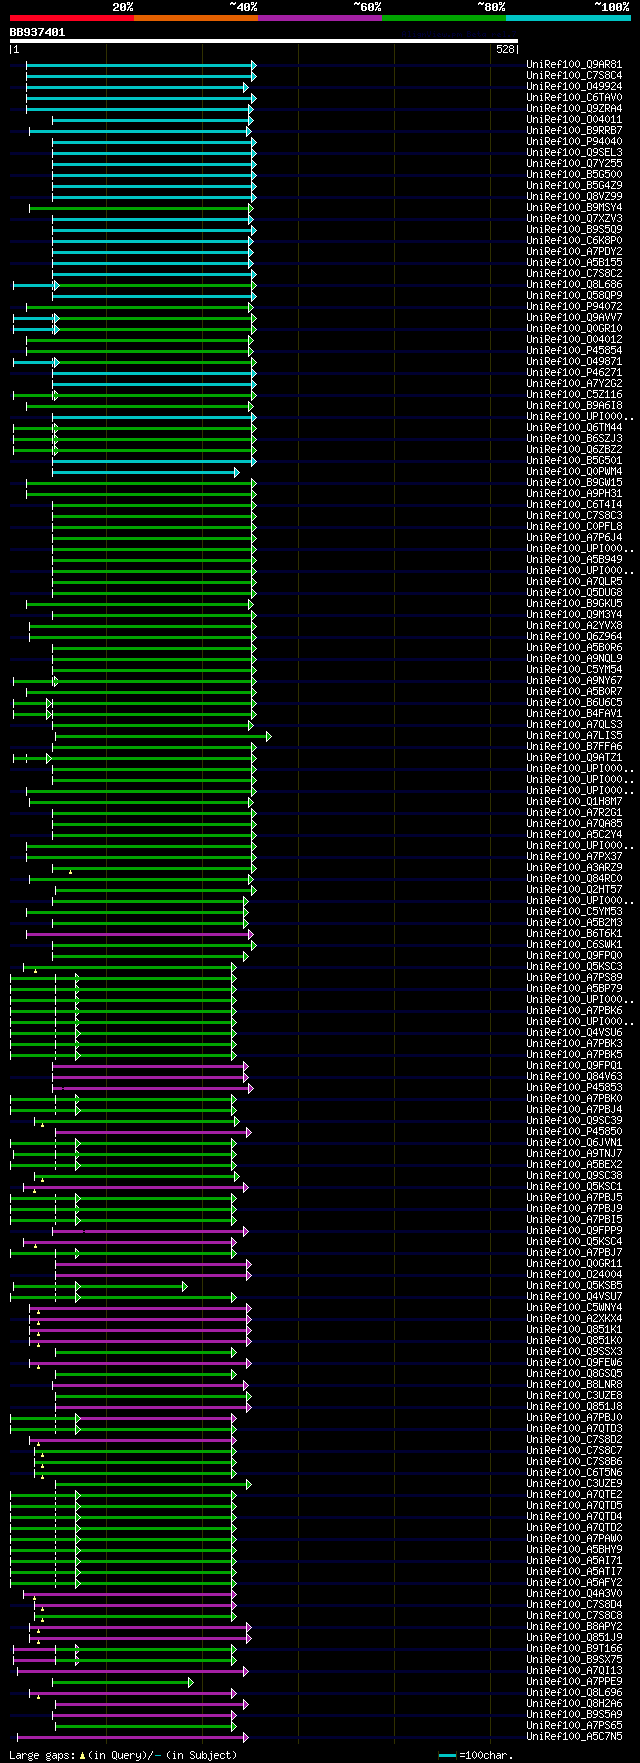Click the orange ~40% identity legend segment
This screenshot has height=1763, width=640.
196,18
